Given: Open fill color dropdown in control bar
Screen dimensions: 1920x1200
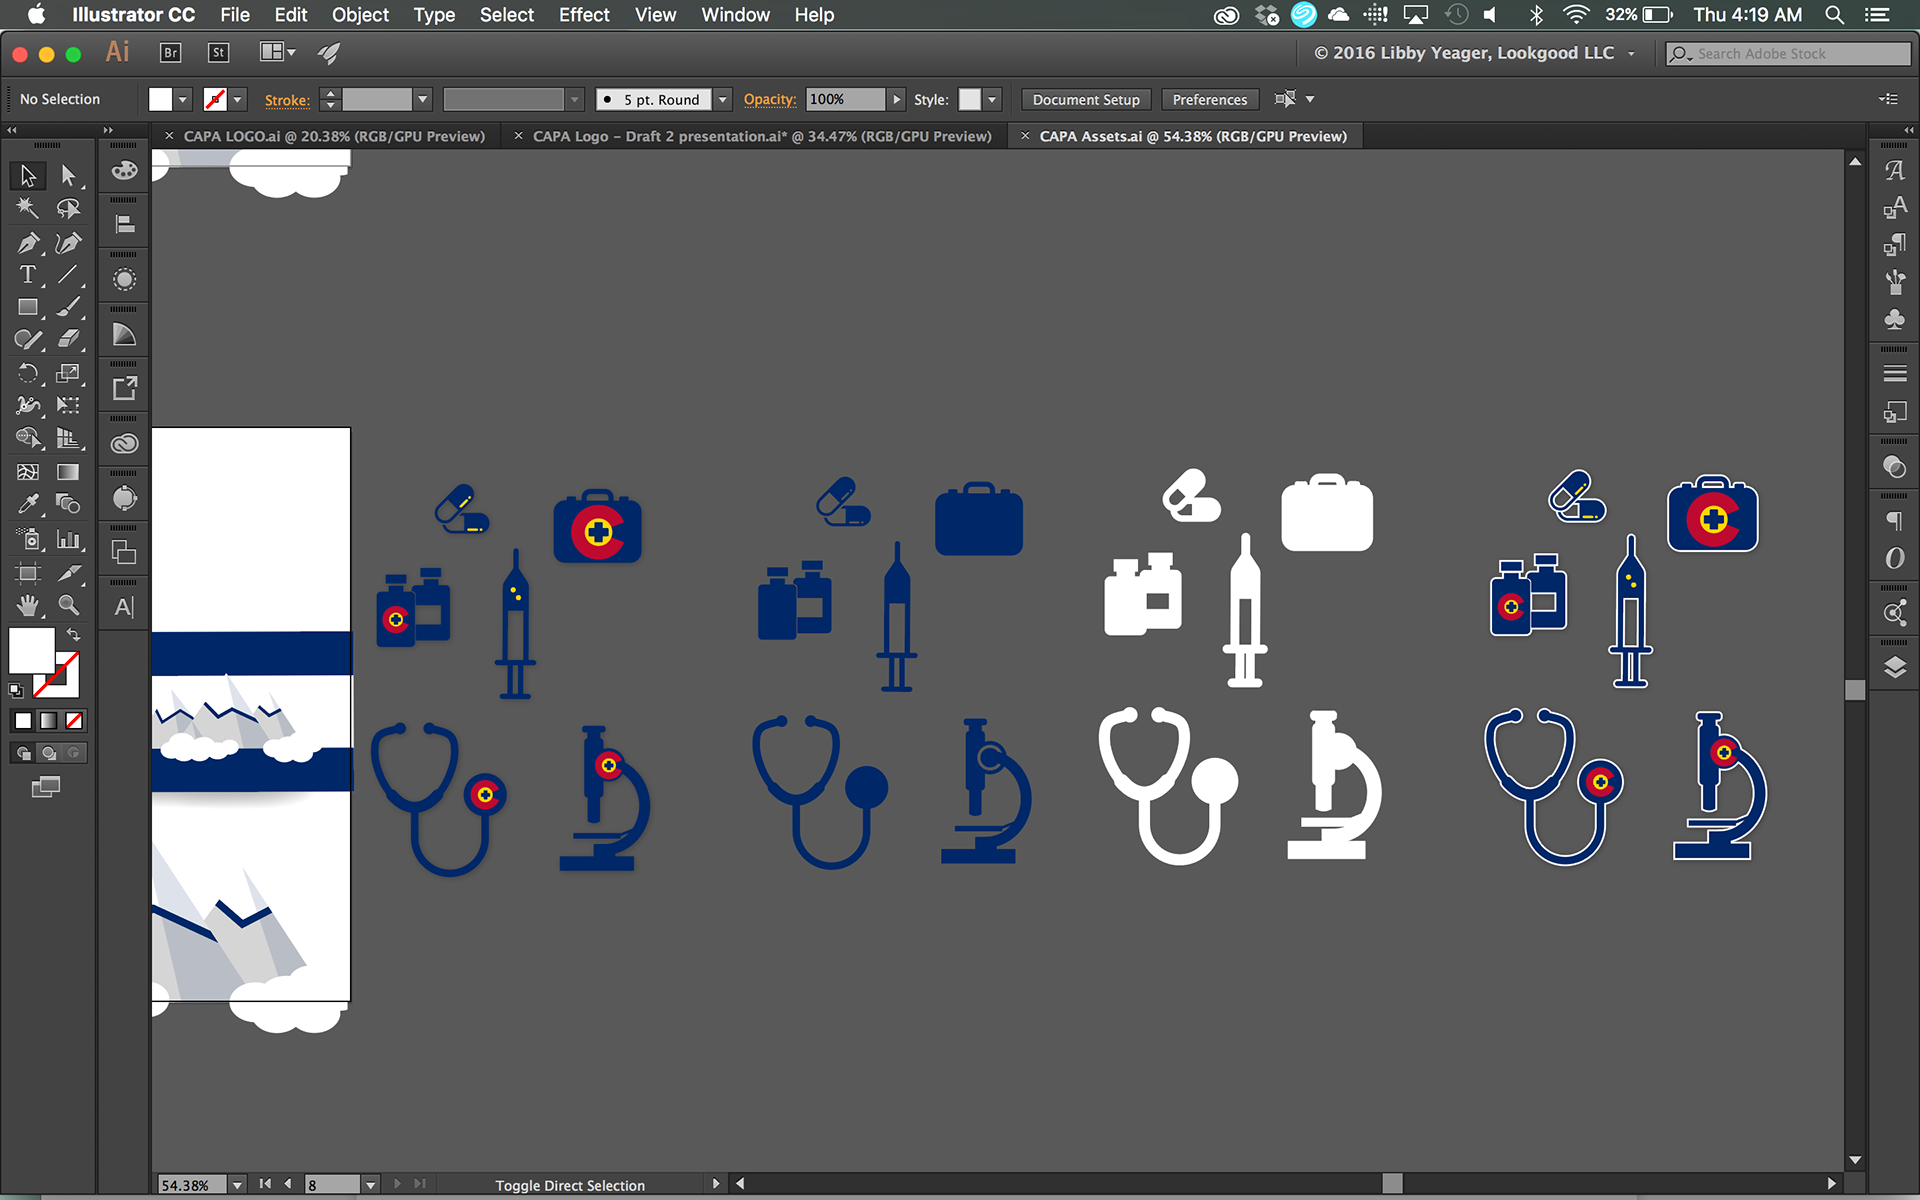Looking at the screenshot, I should coord(183,99).
